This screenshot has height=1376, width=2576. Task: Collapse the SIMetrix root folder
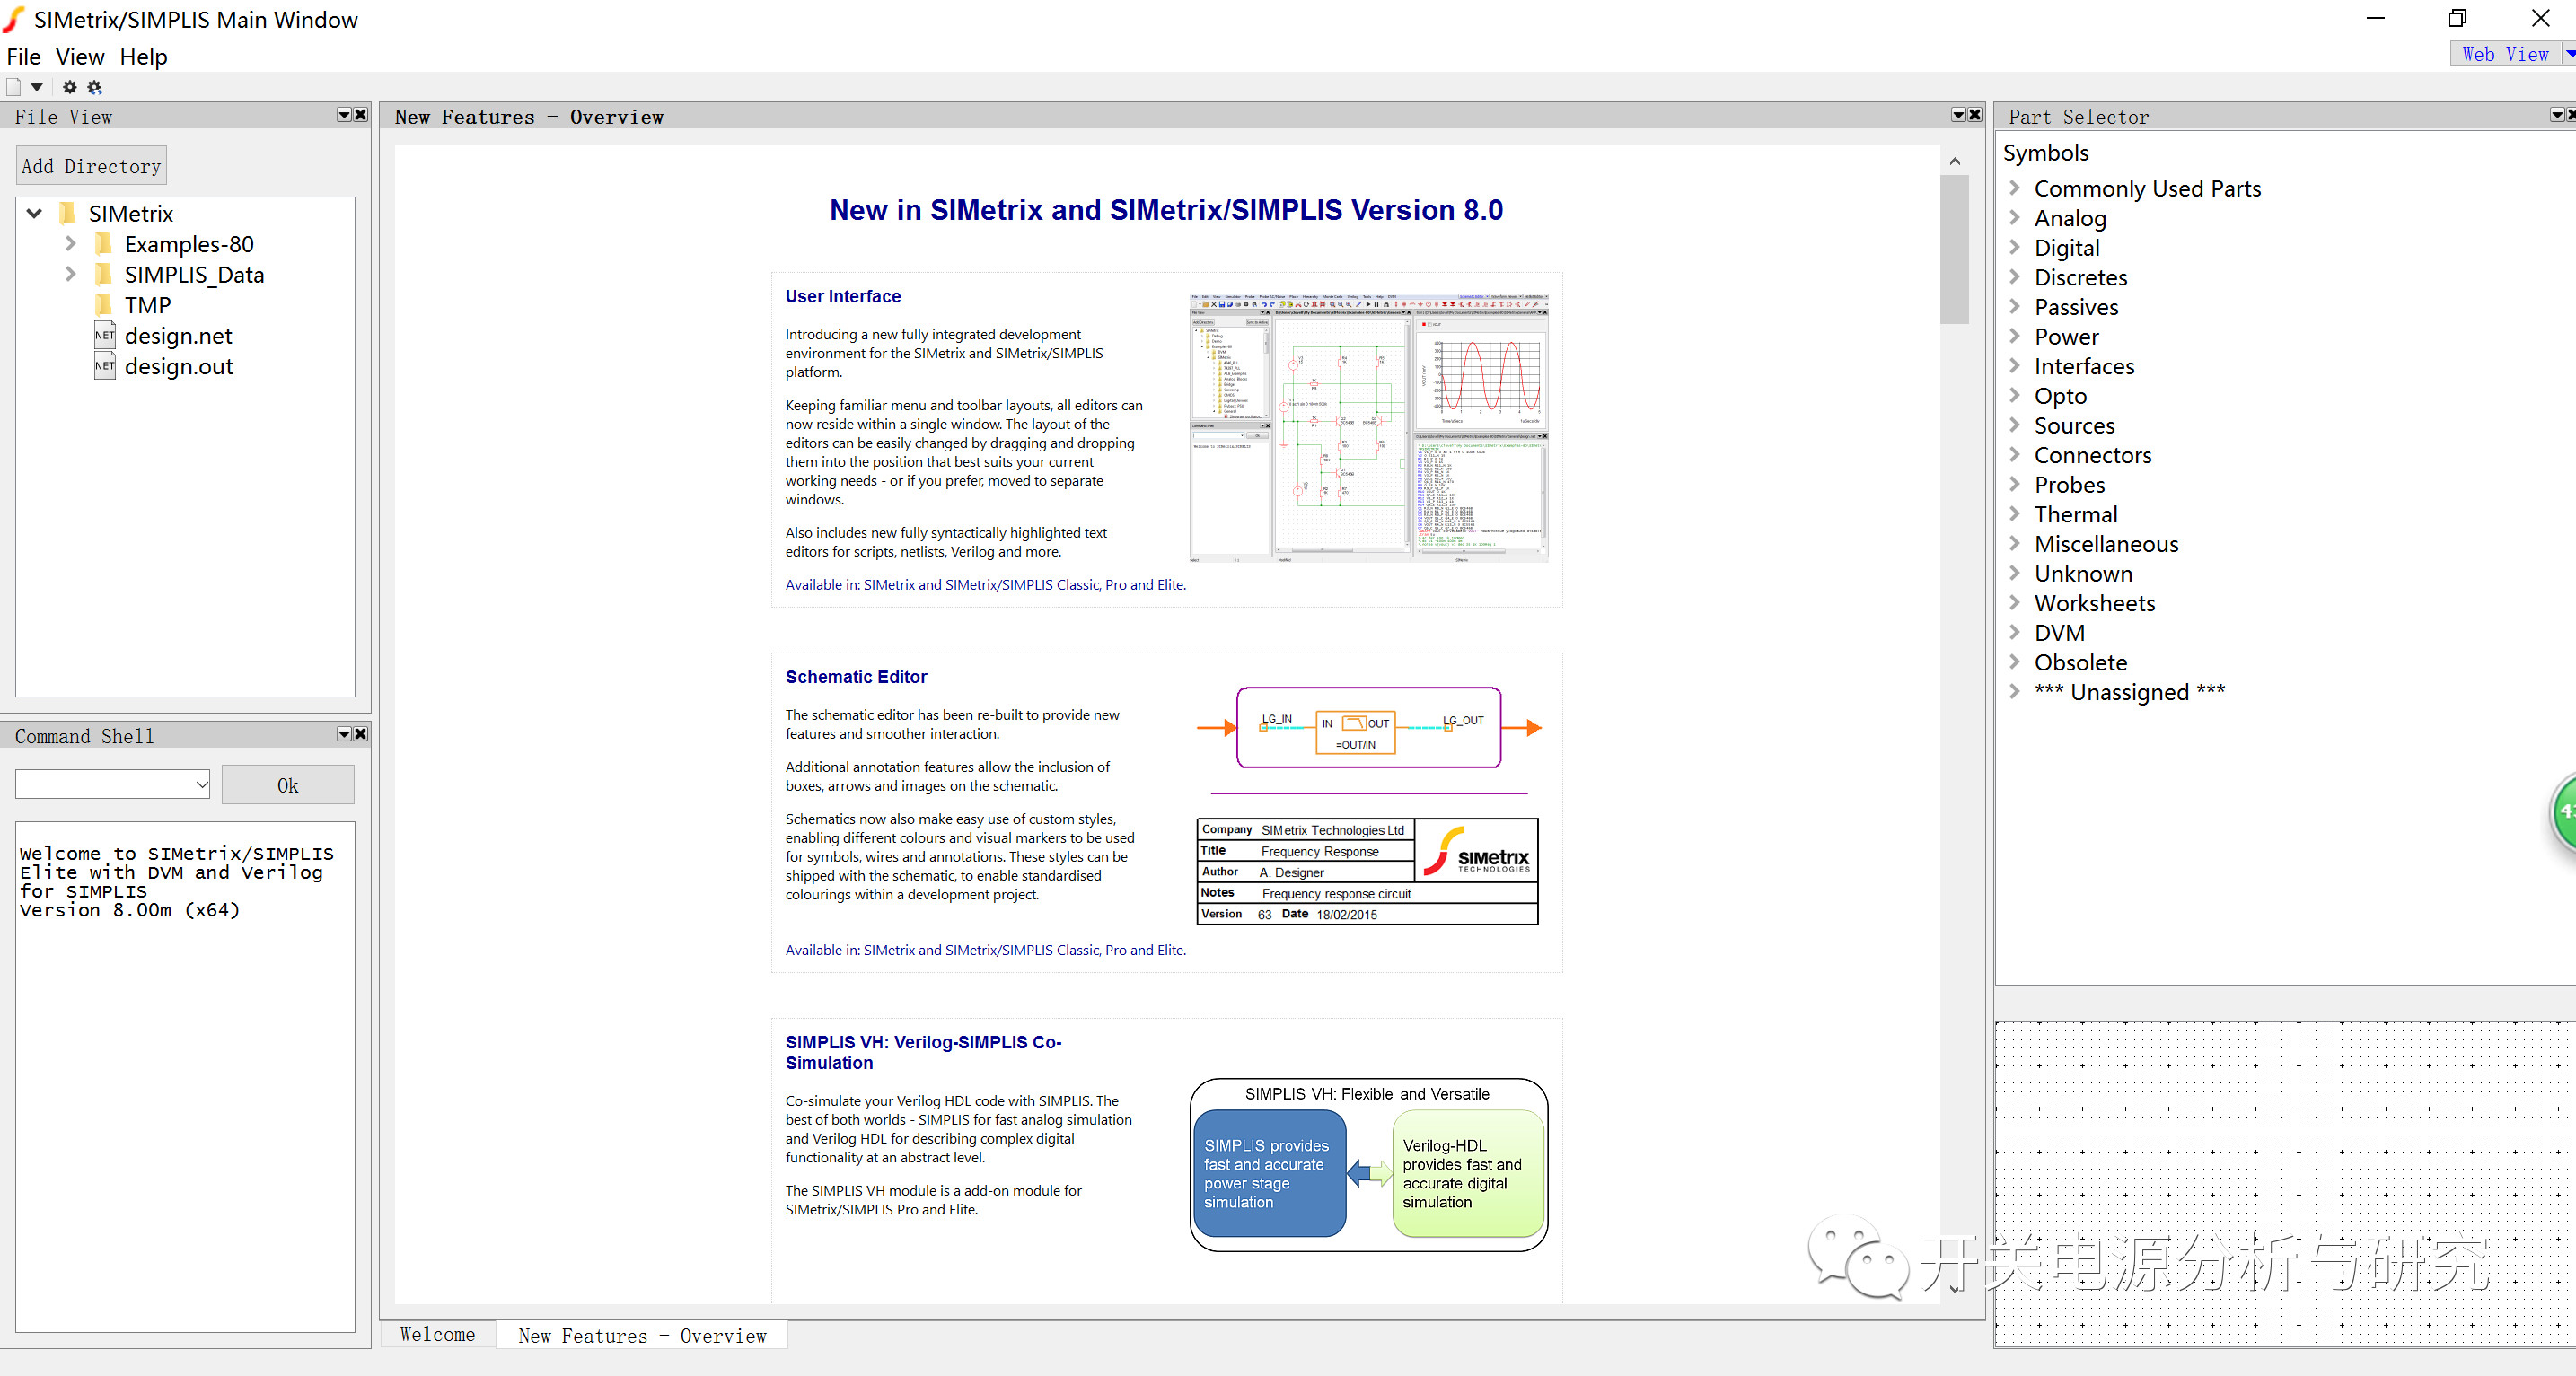coord(35,213)
